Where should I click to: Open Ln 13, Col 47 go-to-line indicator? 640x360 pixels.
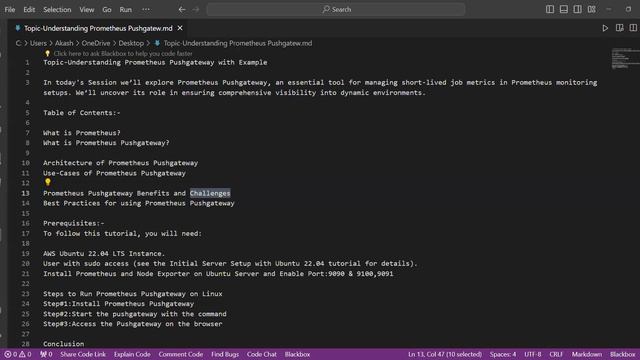click(x=445, y=354)
